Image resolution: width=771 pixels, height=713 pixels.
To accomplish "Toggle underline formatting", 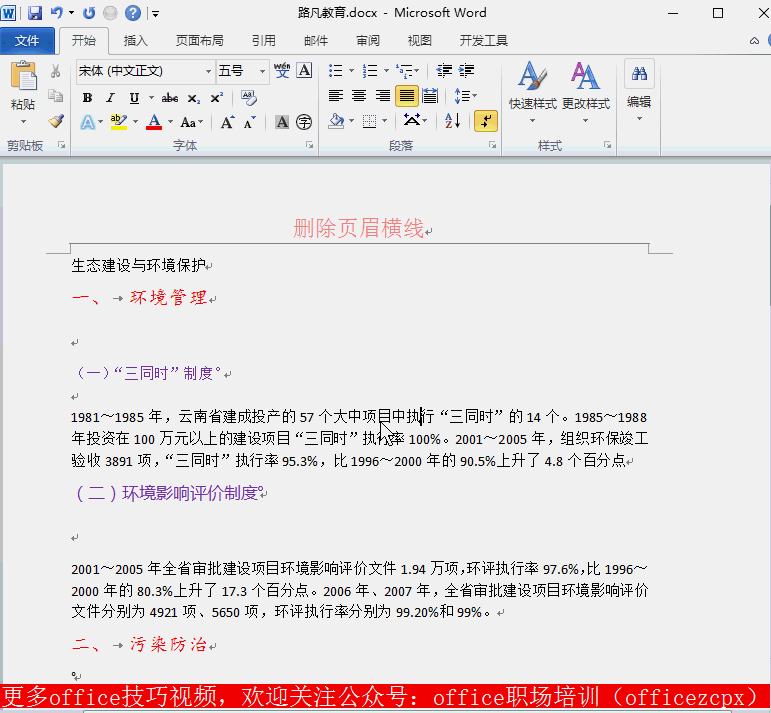I will coord(134,98).
